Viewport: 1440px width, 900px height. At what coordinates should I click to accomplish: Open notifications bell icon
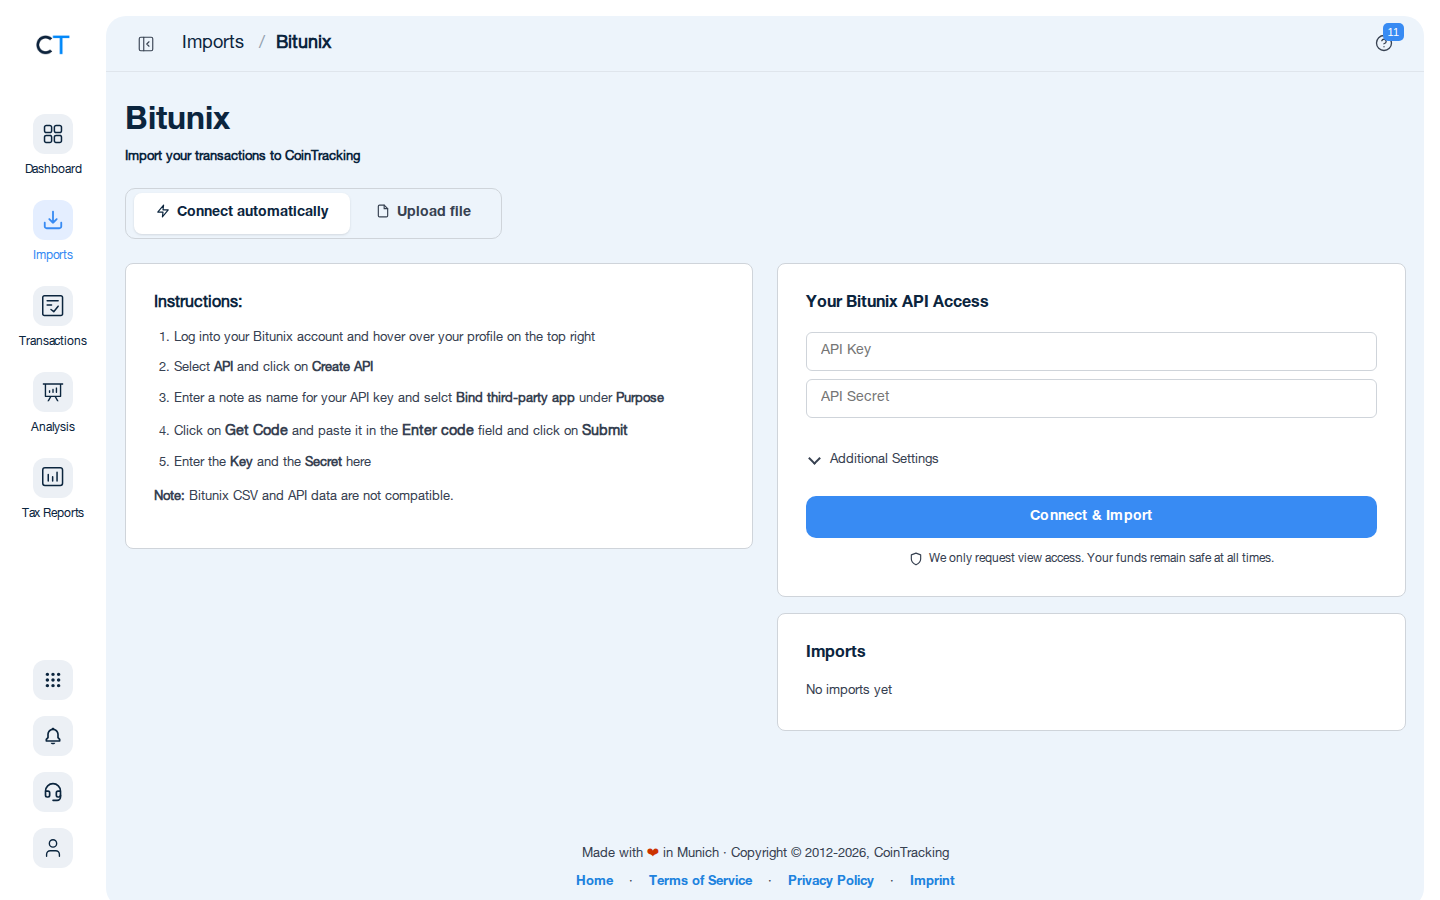pos(53,736)
